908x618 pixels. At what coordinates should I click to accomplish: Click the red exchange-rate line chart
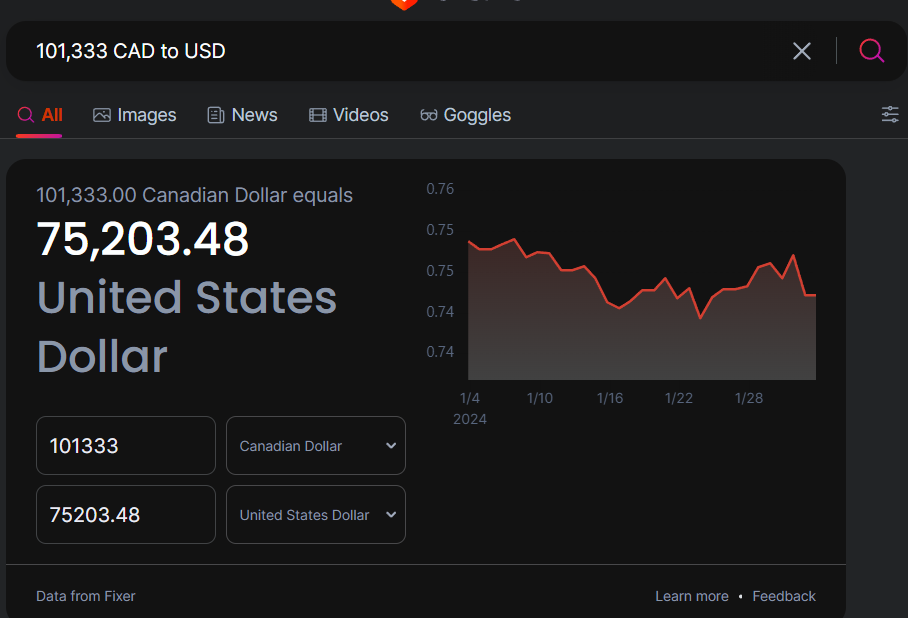[642, 309]
